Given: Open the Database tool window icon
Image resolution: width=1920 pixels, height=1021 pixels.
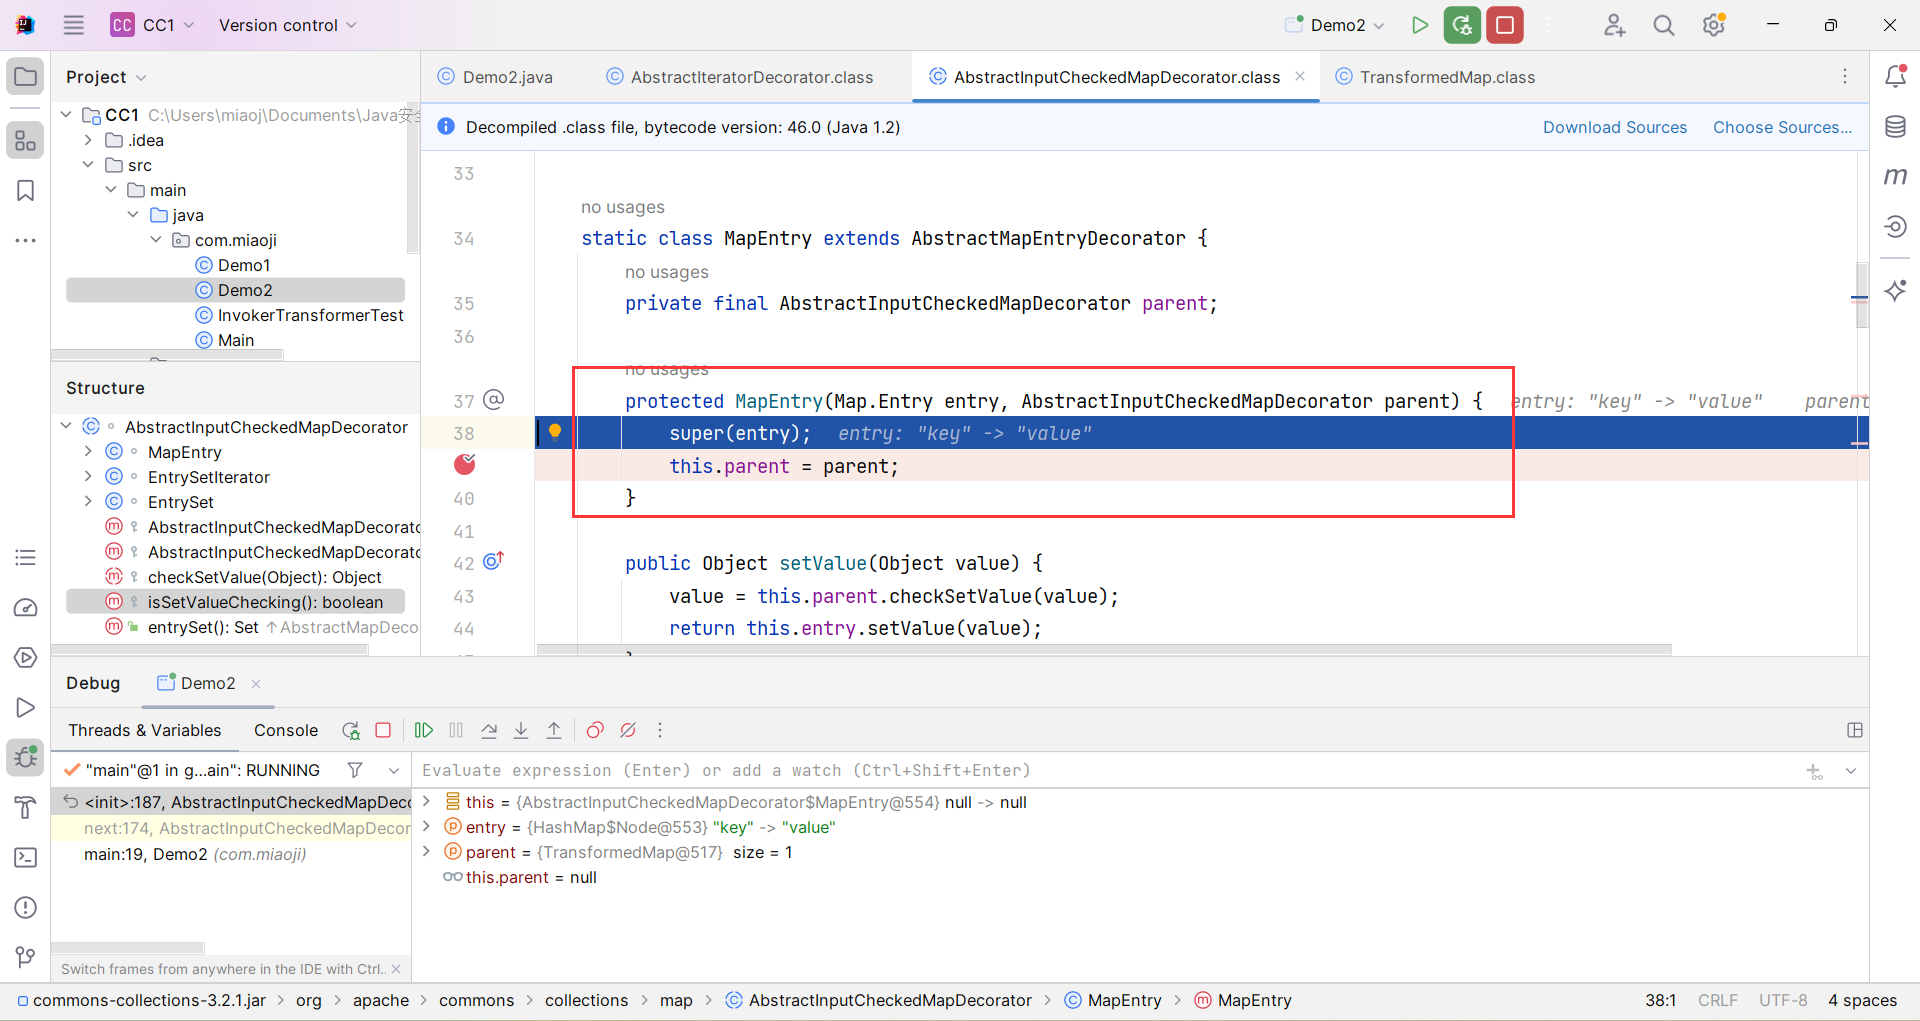Looking at the screenshot, I should tap(1895, 127).
